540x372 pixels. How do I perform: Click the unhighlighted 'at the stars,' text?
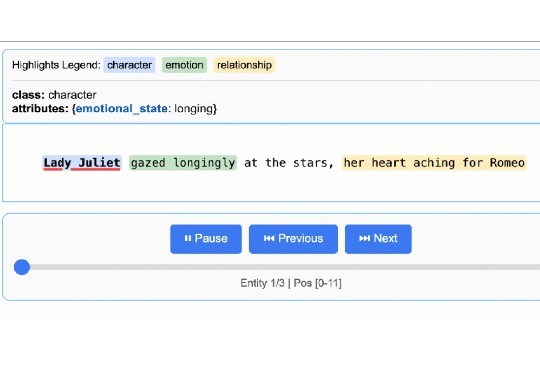tap(289, 163)
